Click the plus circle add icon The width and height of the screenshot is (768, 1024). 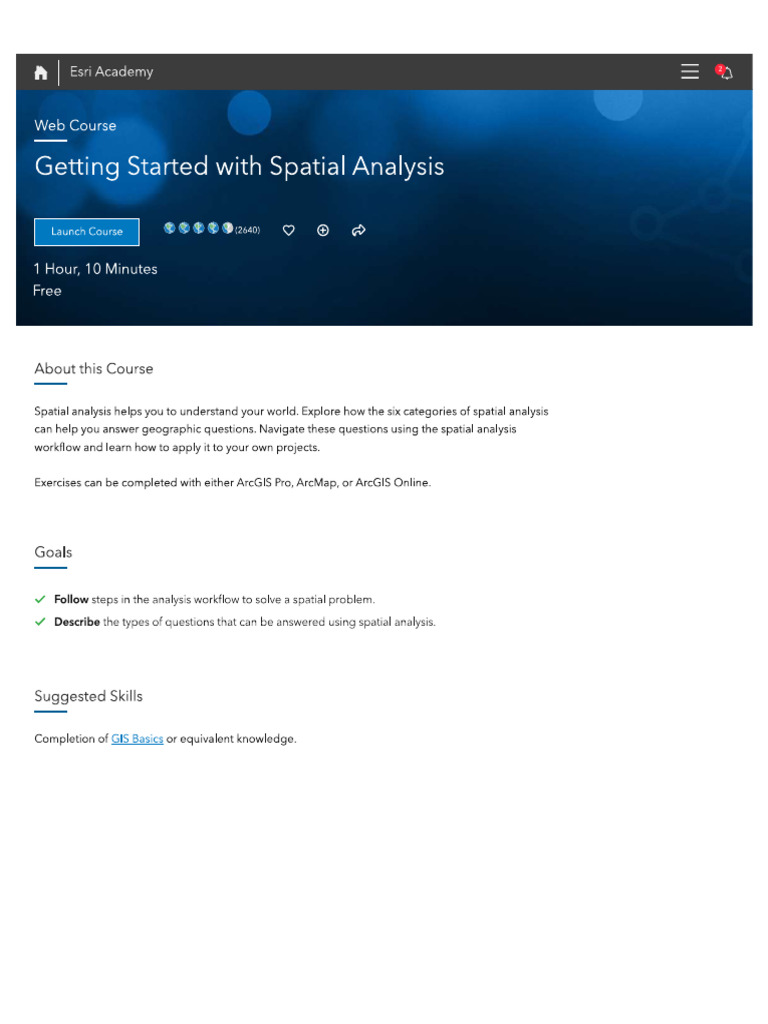(x=323, y=231)
